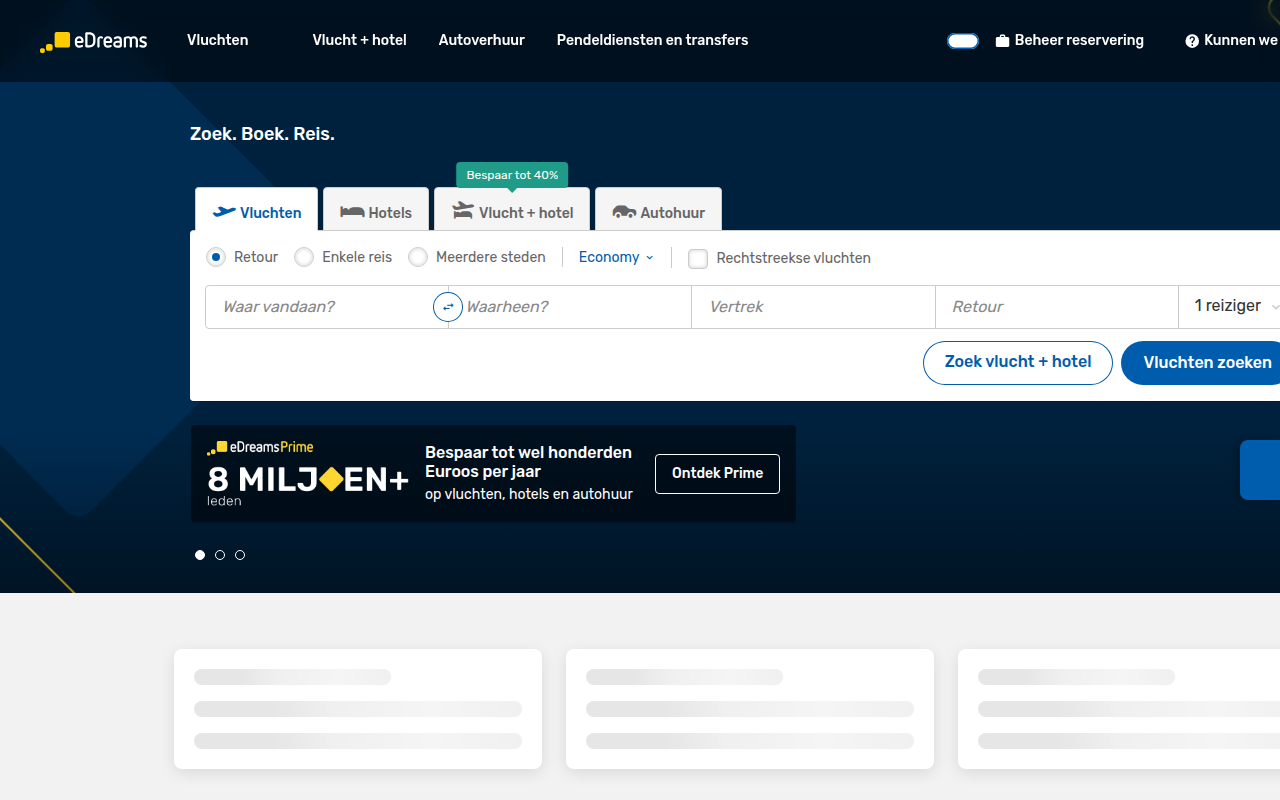
Task: Click the 8 MILJOEN+ banner text
Action: (308, 480)
